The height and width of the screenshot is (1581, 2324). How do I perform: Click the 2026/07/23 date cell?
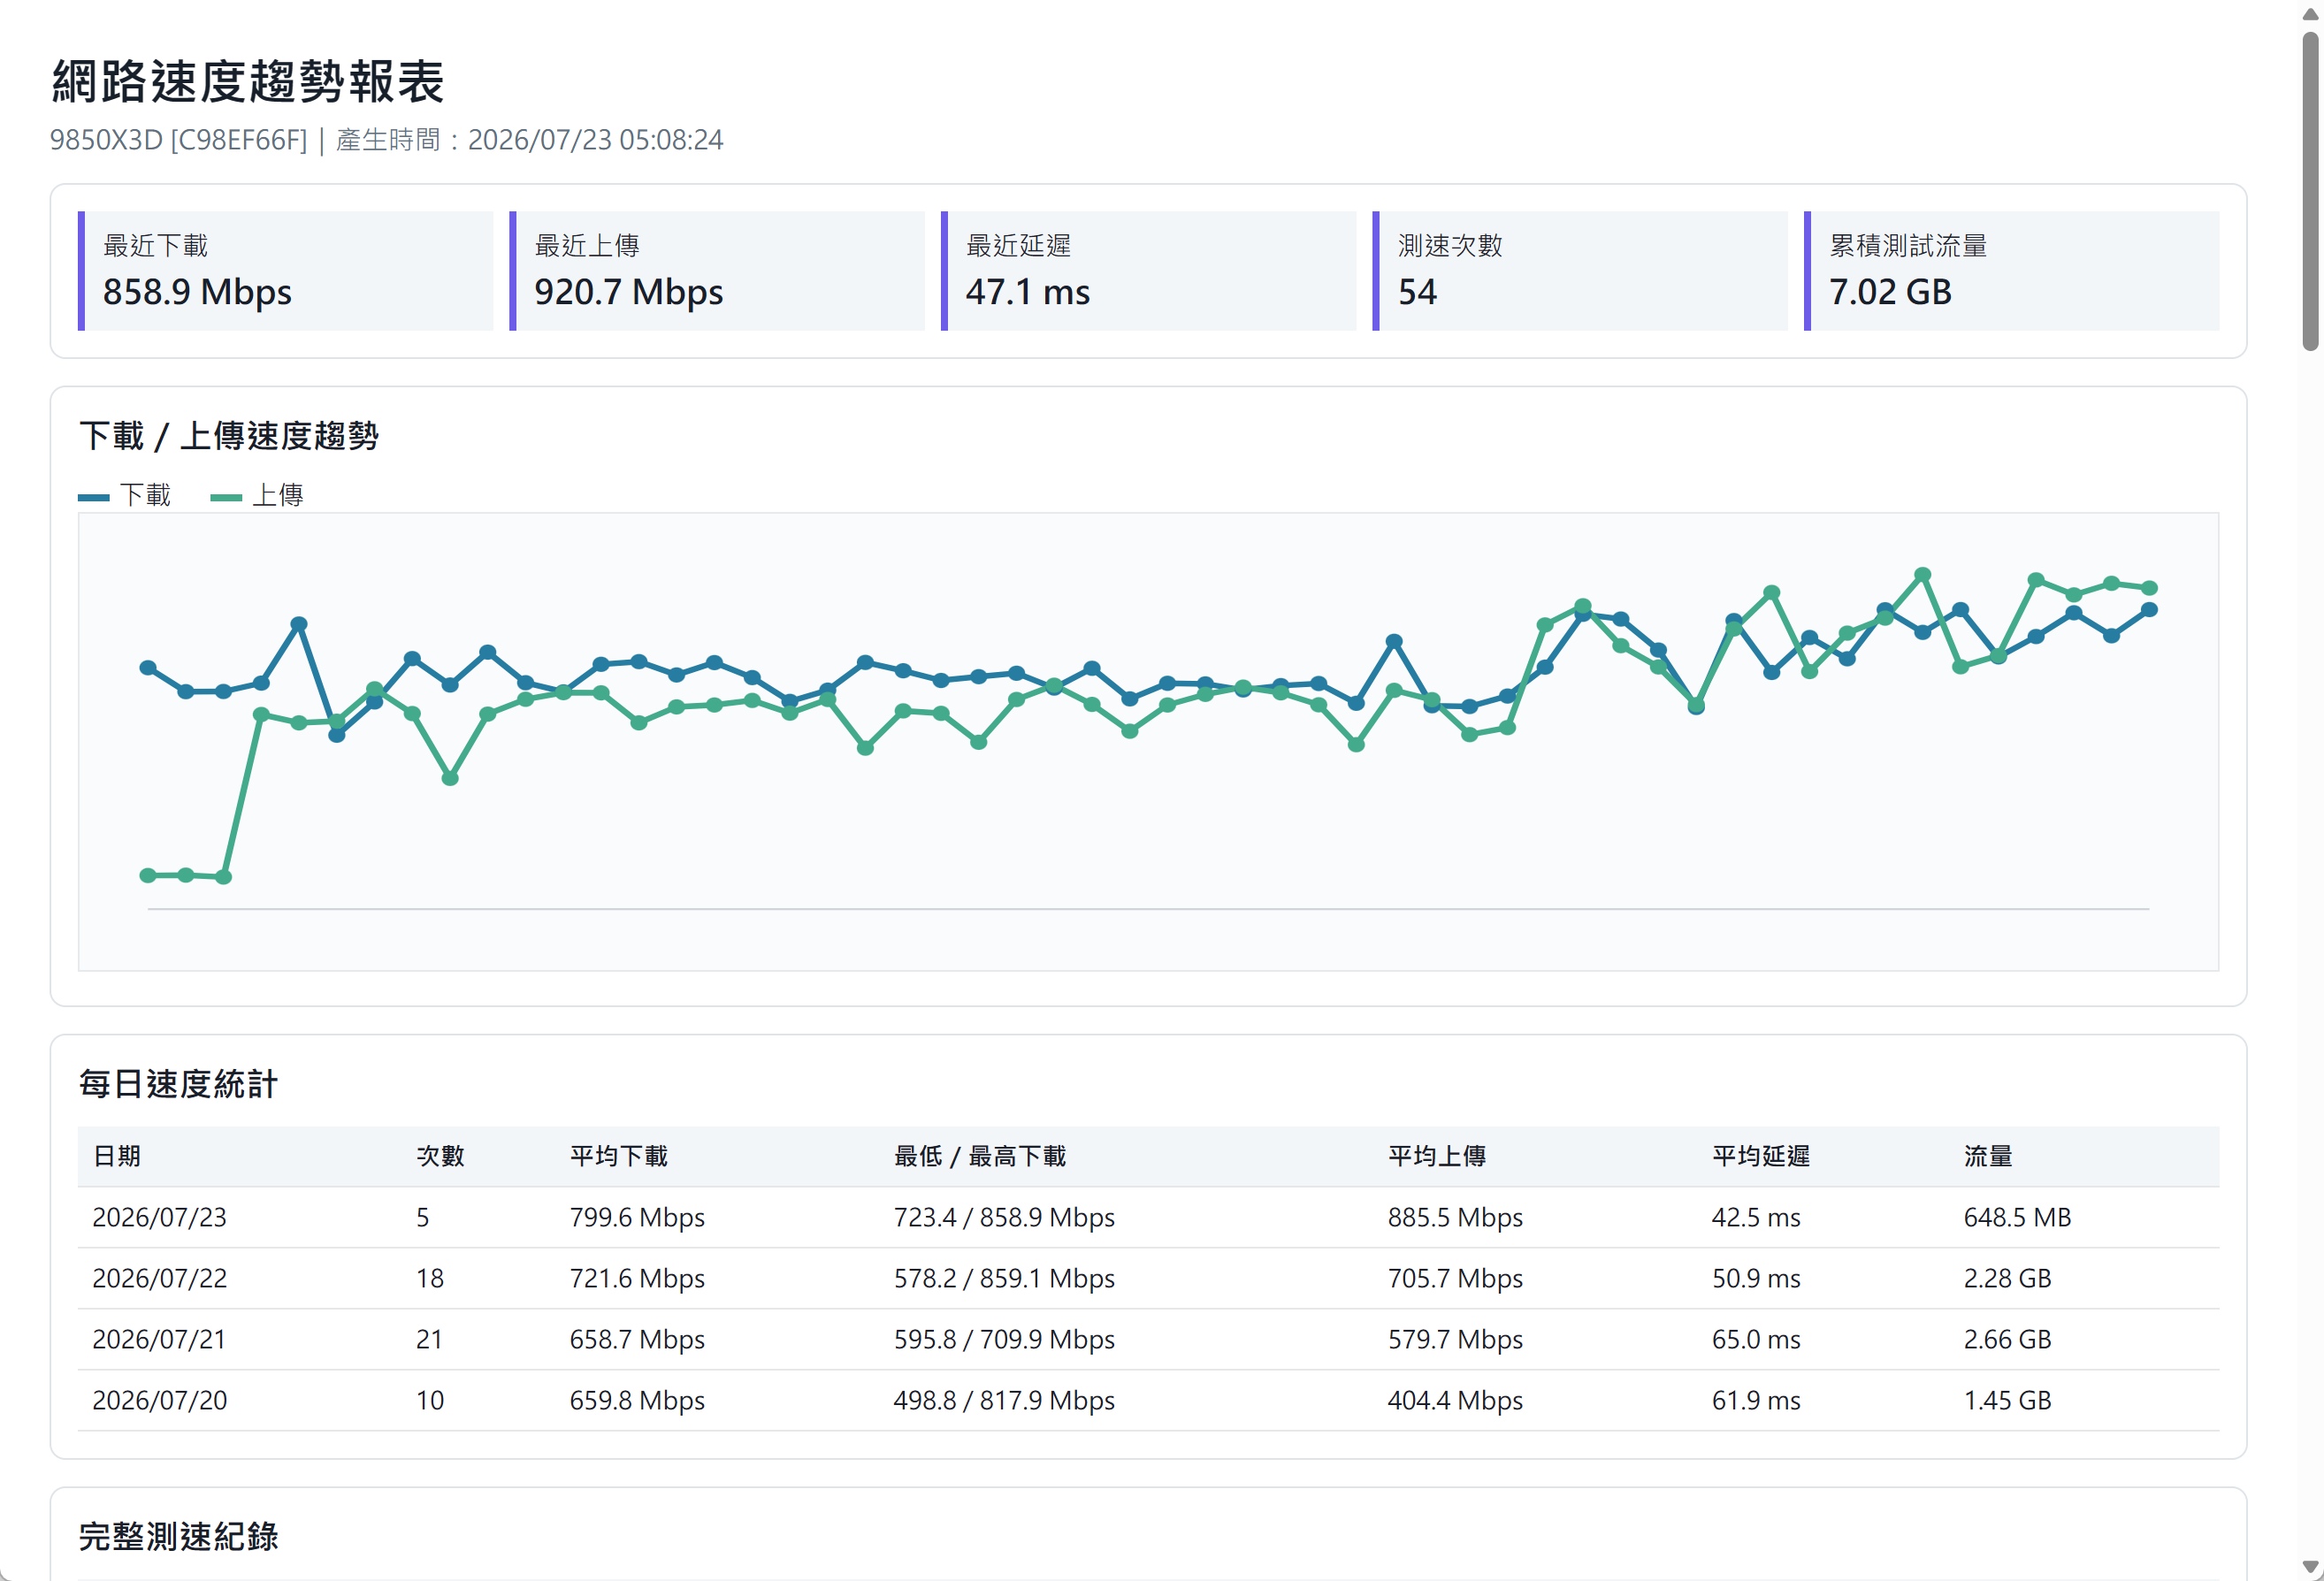[159, 1217]
